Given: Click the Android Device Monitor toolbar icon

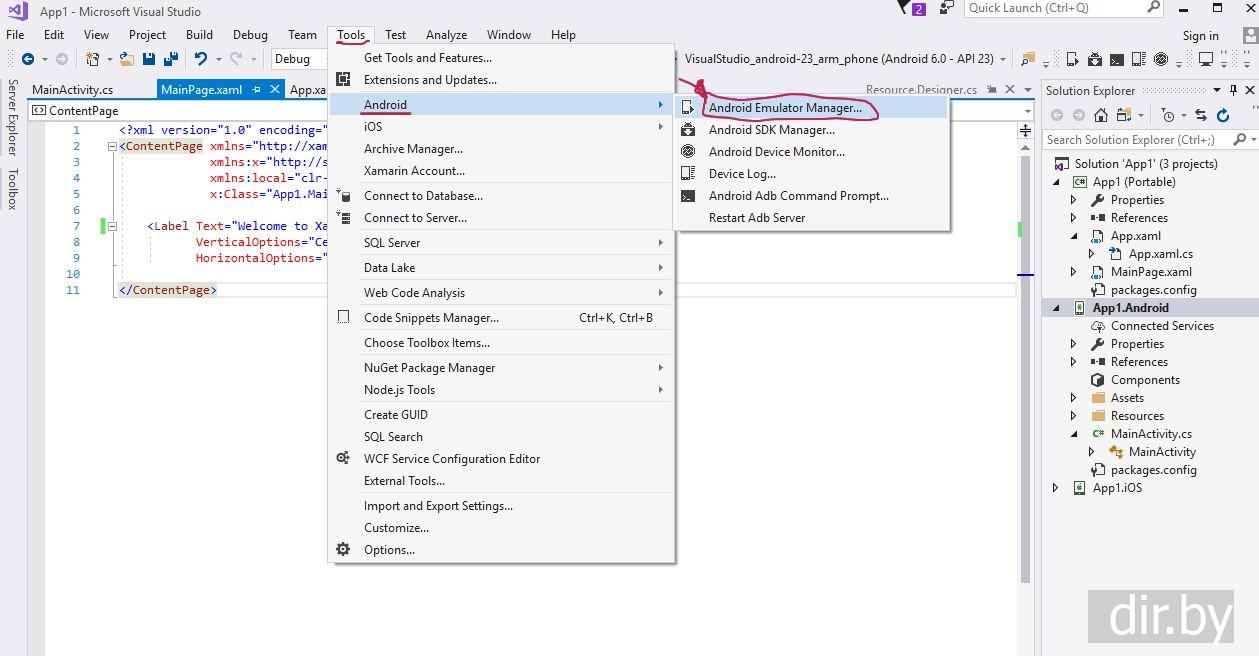Looking at the screenshot, I should [x=1161, y=59].
